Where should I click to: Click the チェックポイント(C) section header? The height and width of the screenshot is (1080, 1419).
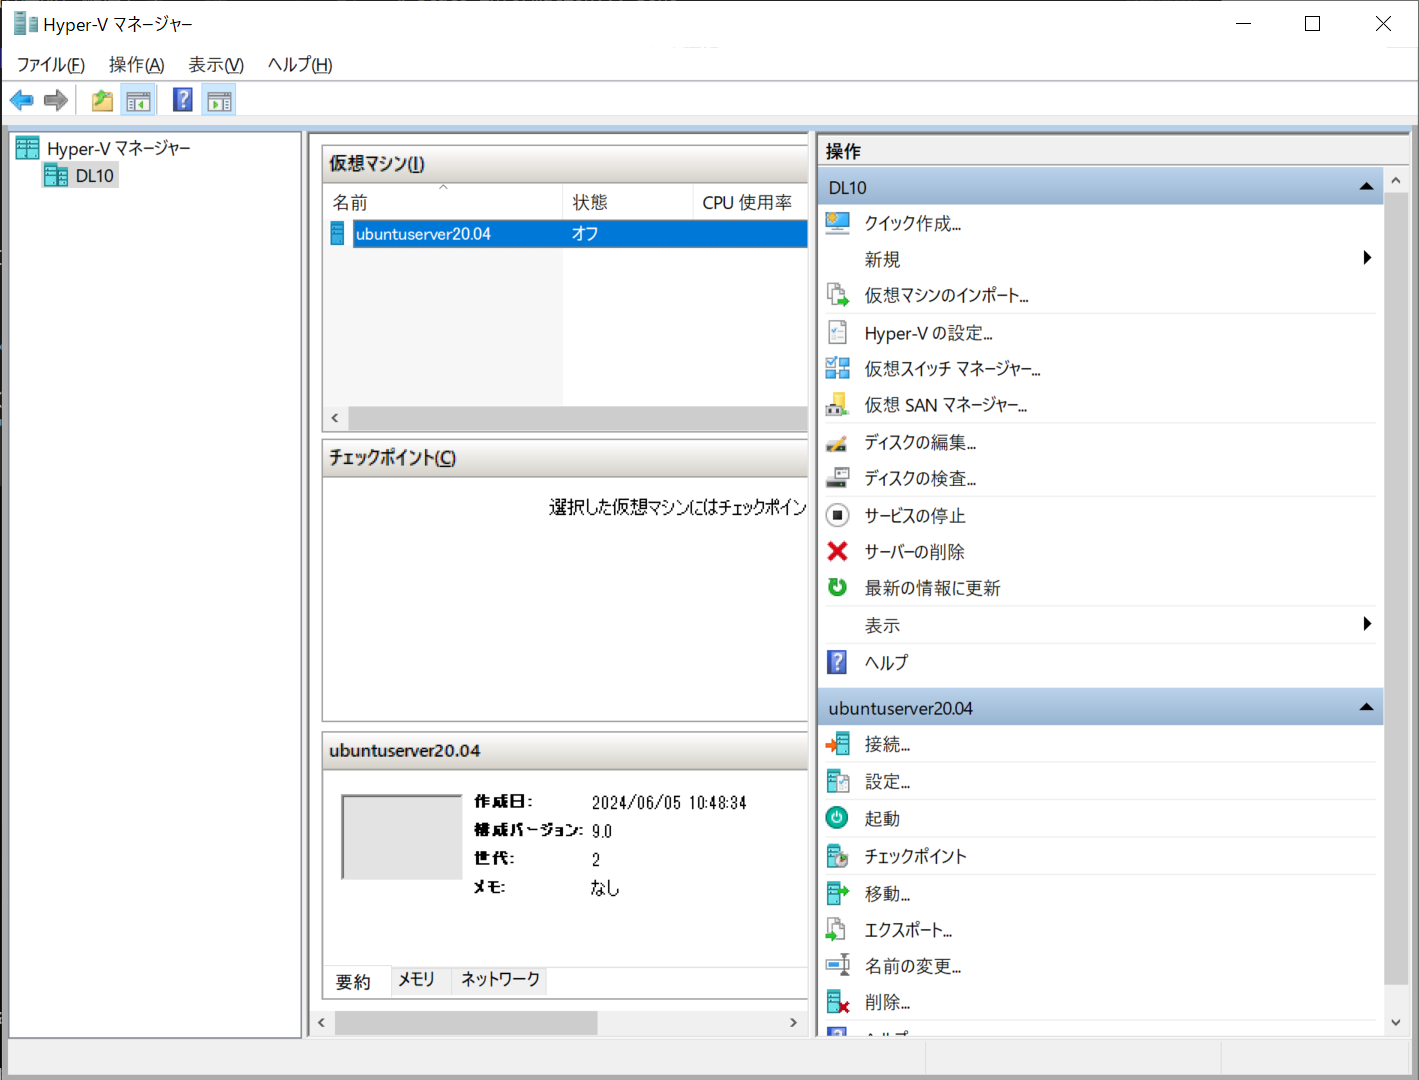565,458
